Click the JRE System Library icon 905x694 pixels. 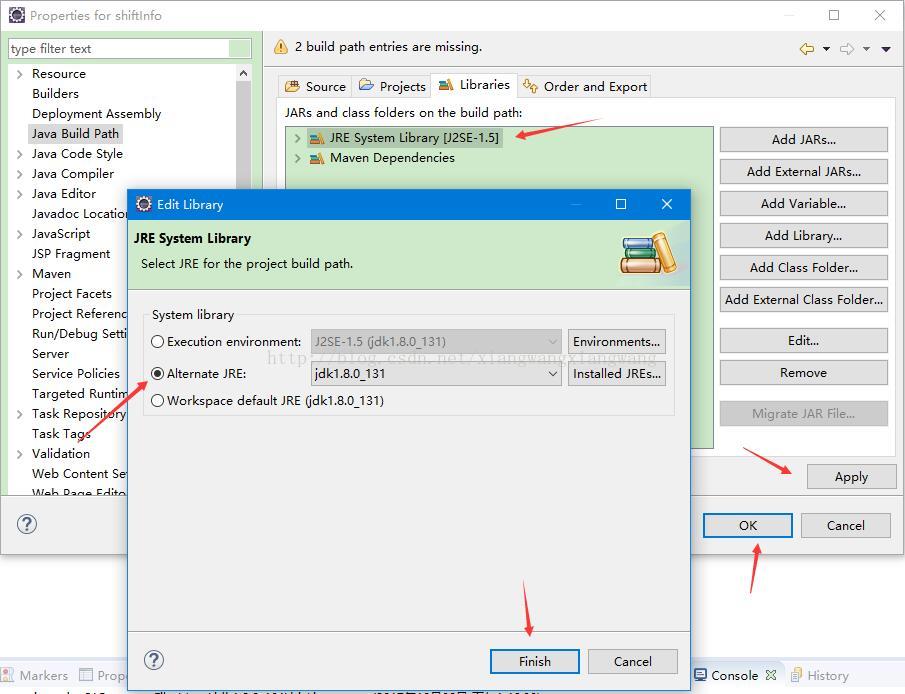[x=317, y=138]
